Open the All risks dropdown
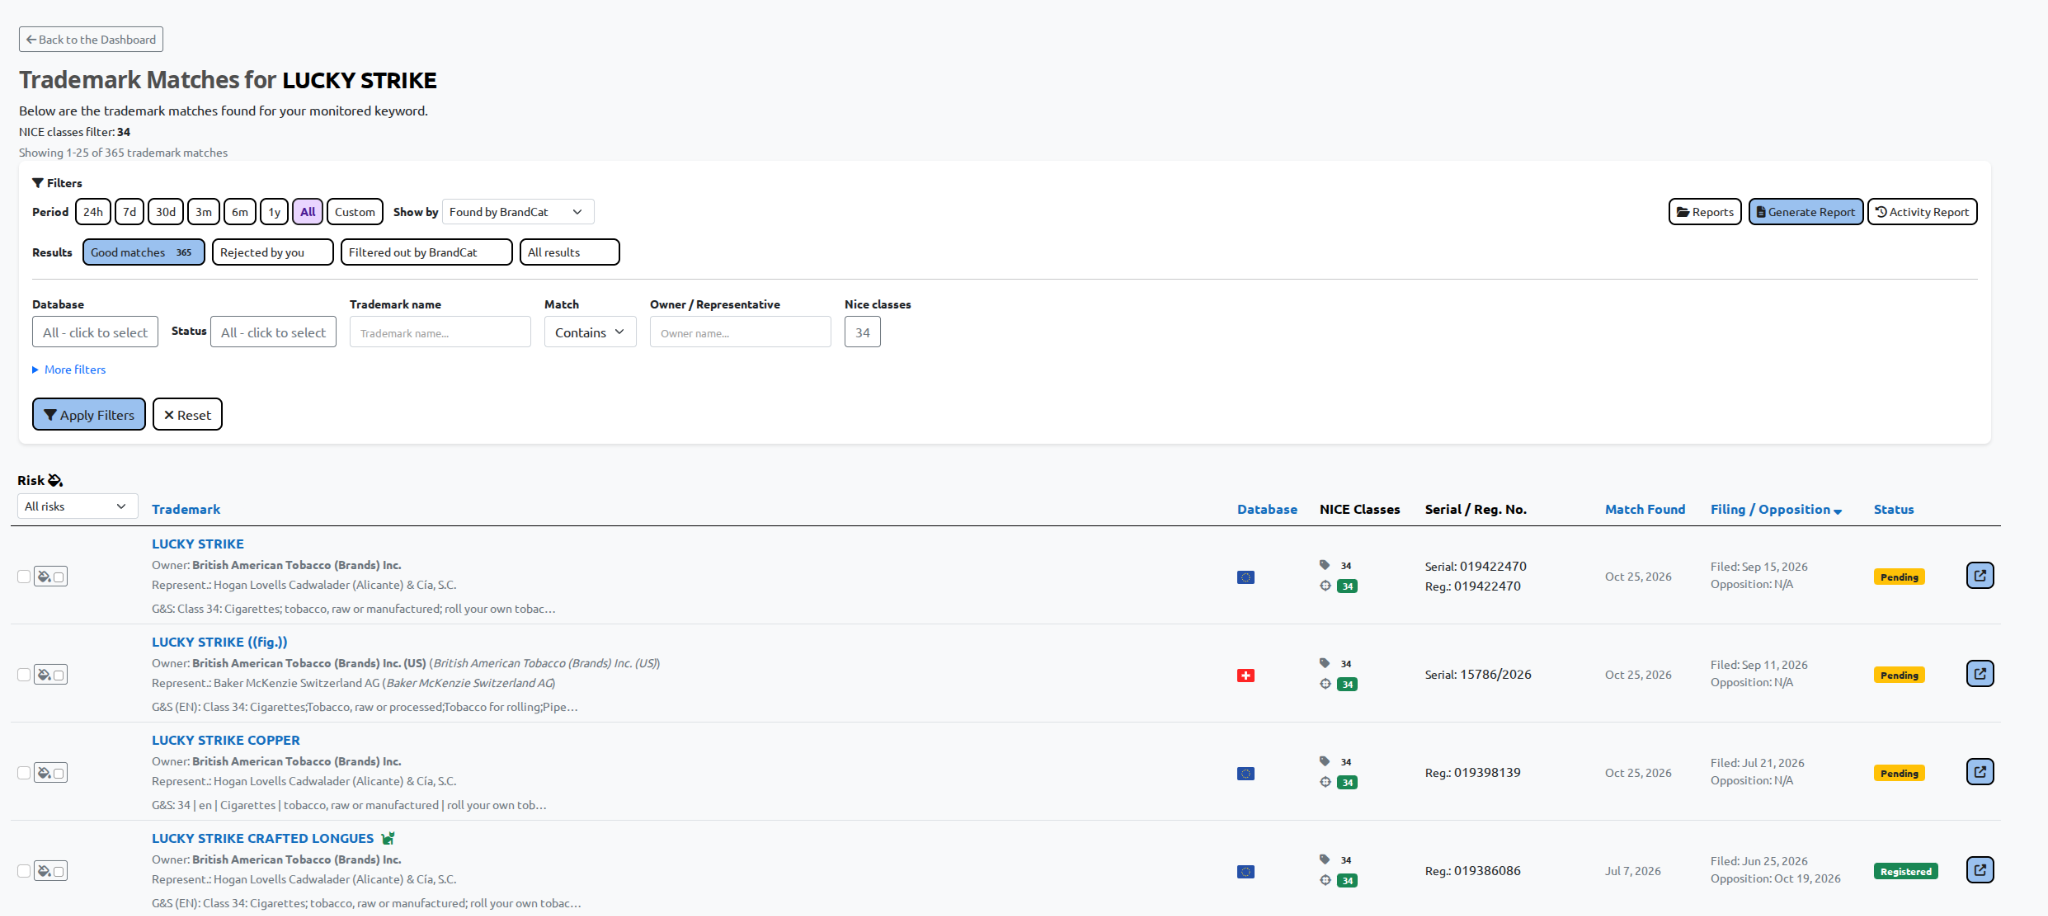Screen dimensions: 2048x916 coord(78,506)
